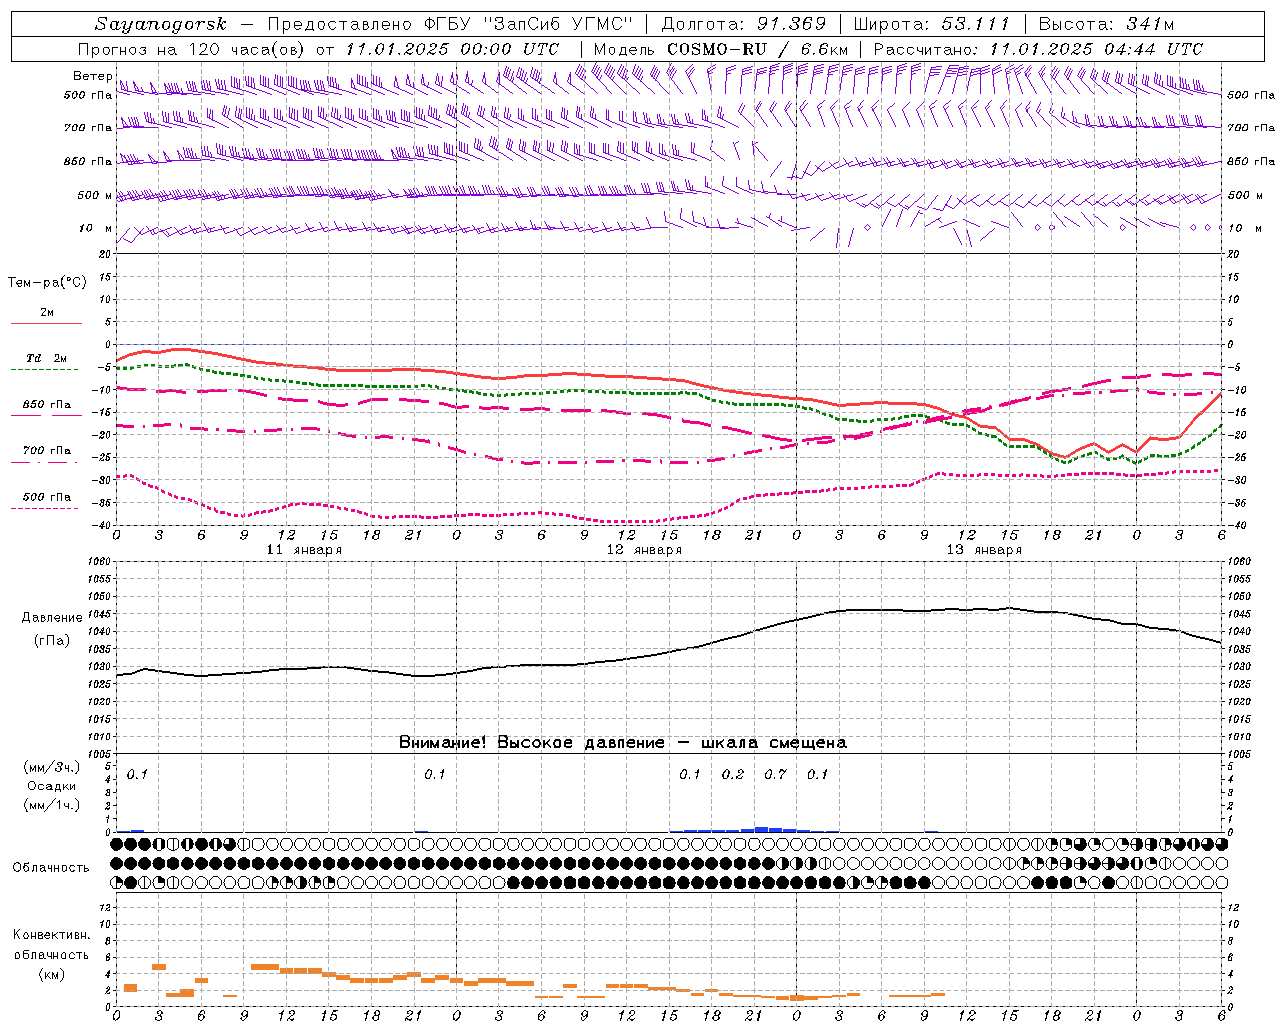Select the Высота: 341м text
Viewport: 1280px width, 1024px height.
1106,24
